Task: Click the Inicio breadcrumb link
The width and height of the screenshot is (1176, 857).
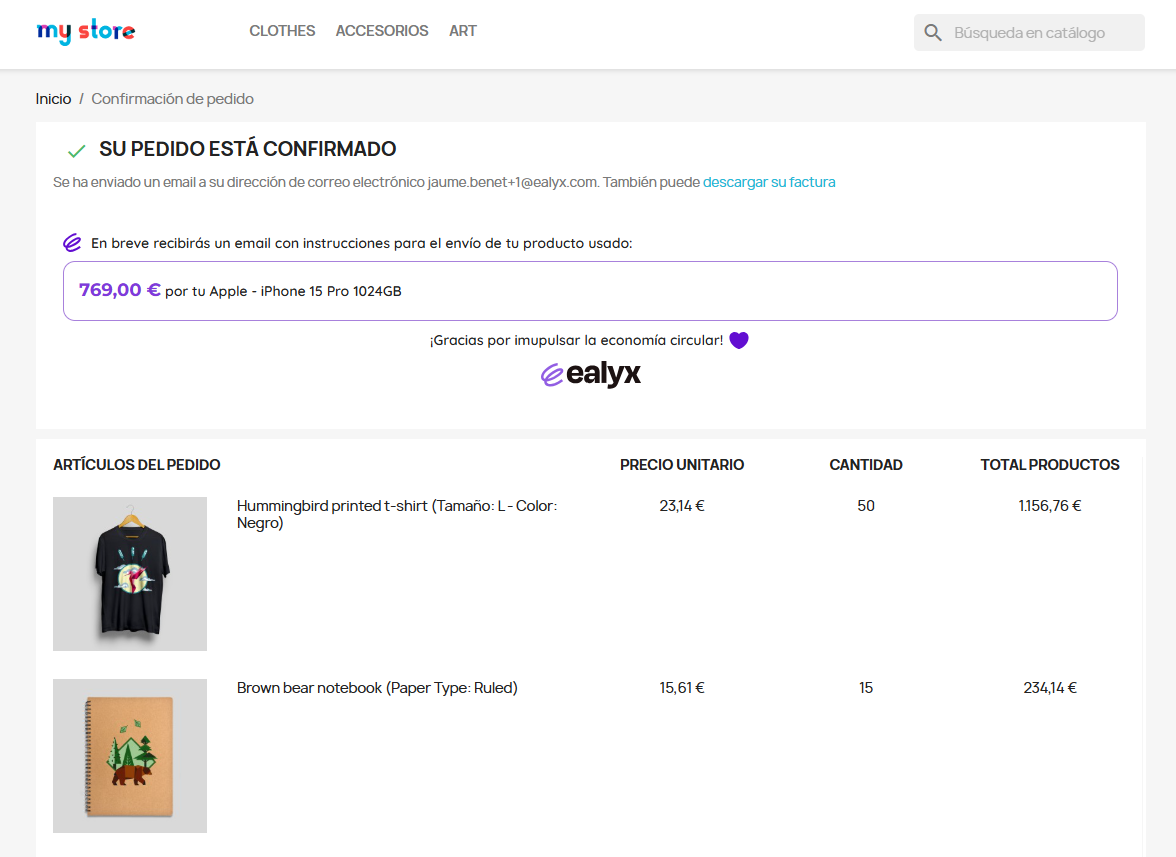Action: (x=53, y=99)
